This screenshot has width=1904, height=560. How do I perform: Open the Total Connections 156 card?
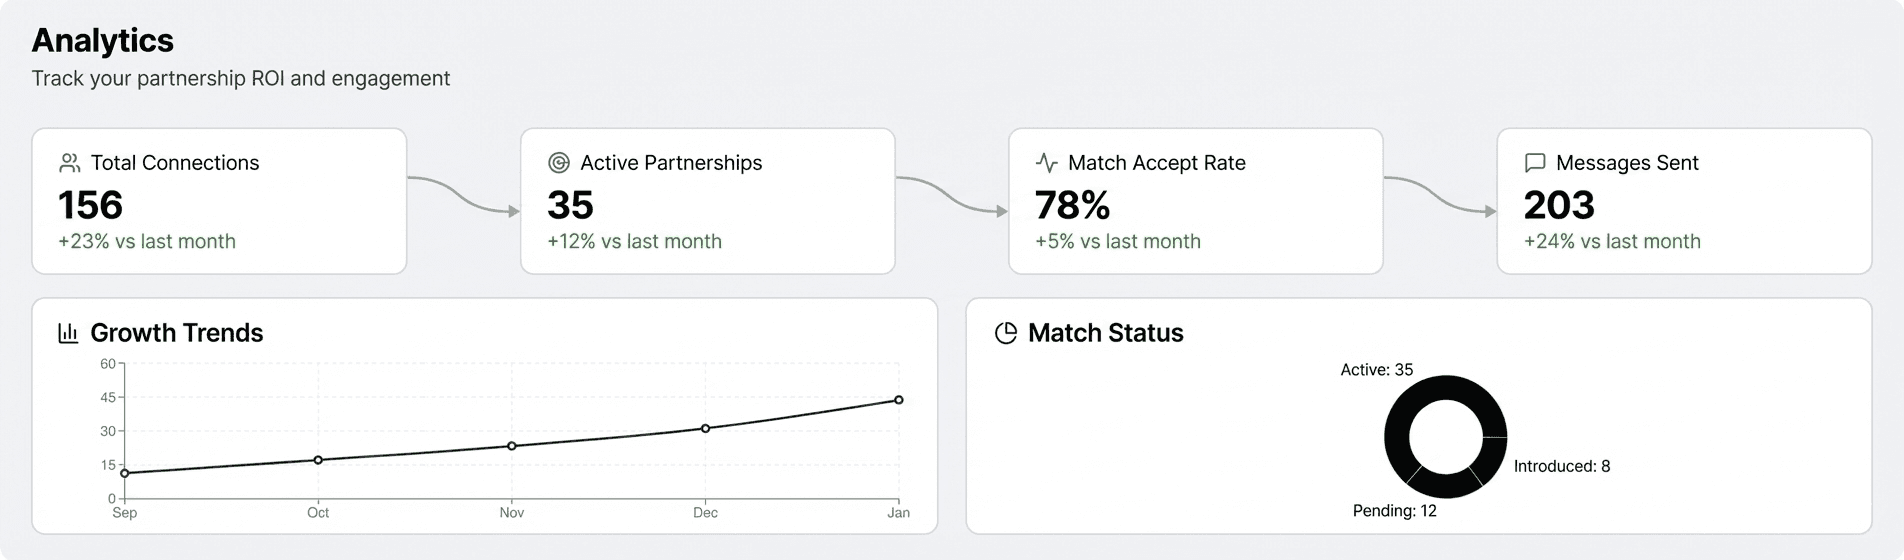[219, 201]
